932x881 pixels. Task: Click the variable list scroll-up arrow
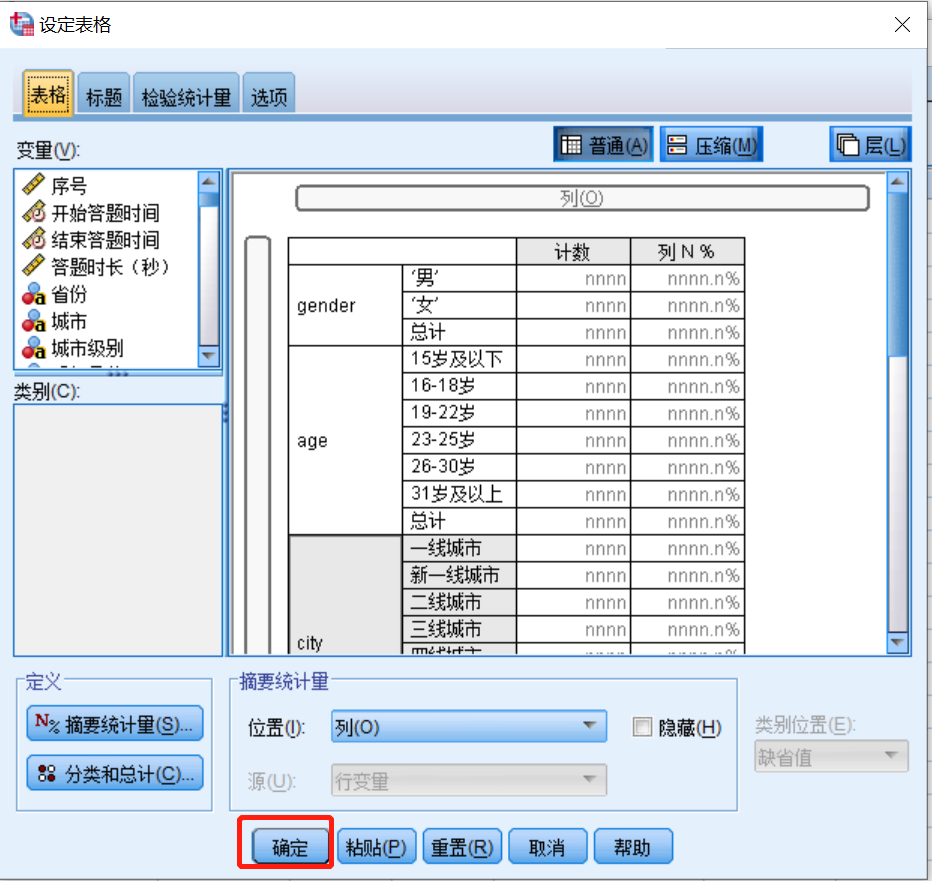(209, 181)
